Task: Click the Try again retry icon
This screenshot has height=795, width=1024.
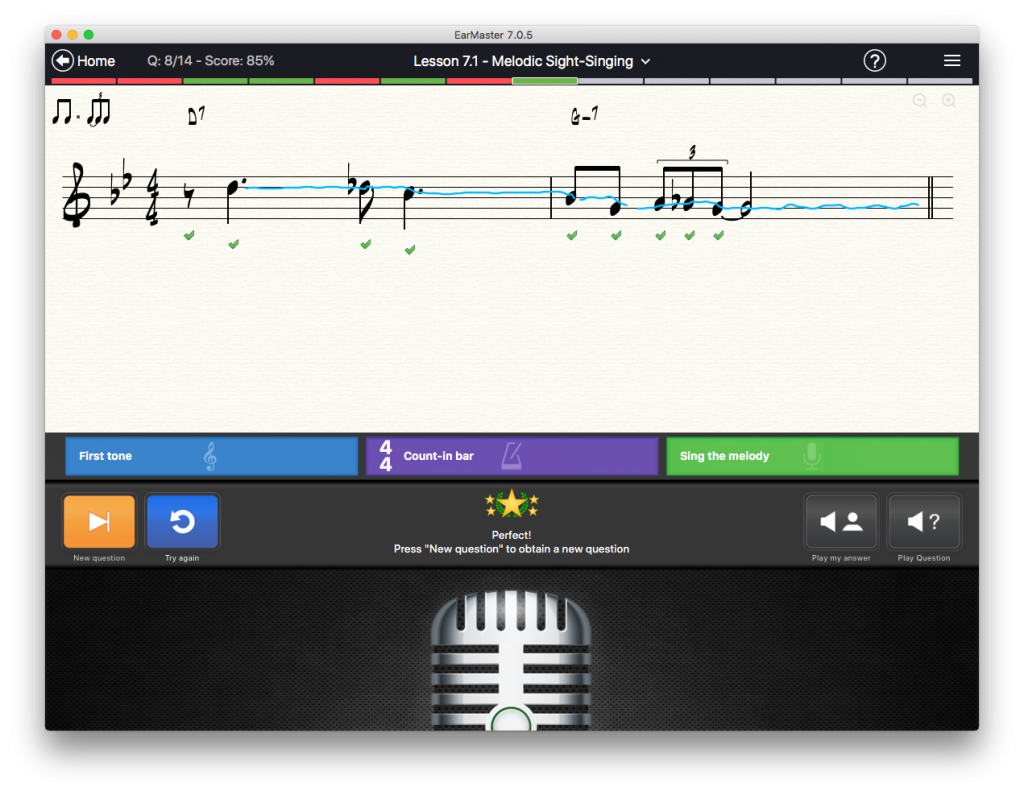Action: coord(182,521)
